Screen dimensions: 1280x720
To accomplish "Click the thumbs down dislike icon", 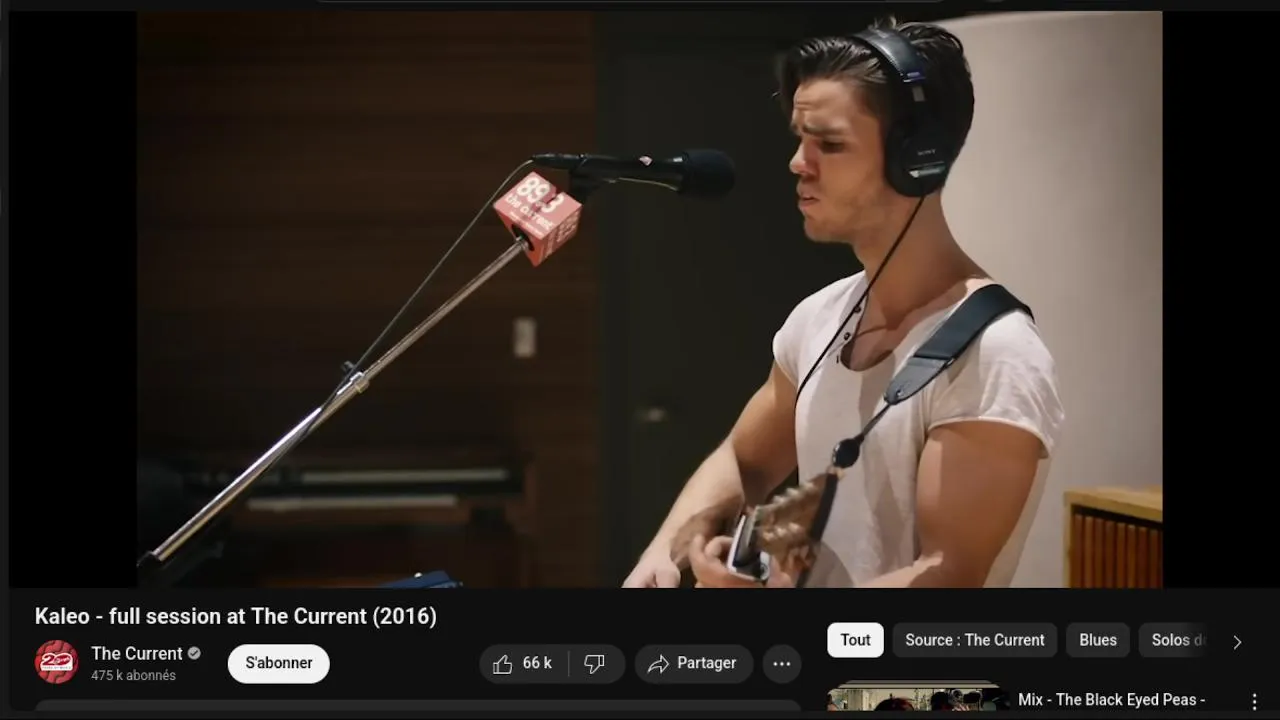I will 596,663.
